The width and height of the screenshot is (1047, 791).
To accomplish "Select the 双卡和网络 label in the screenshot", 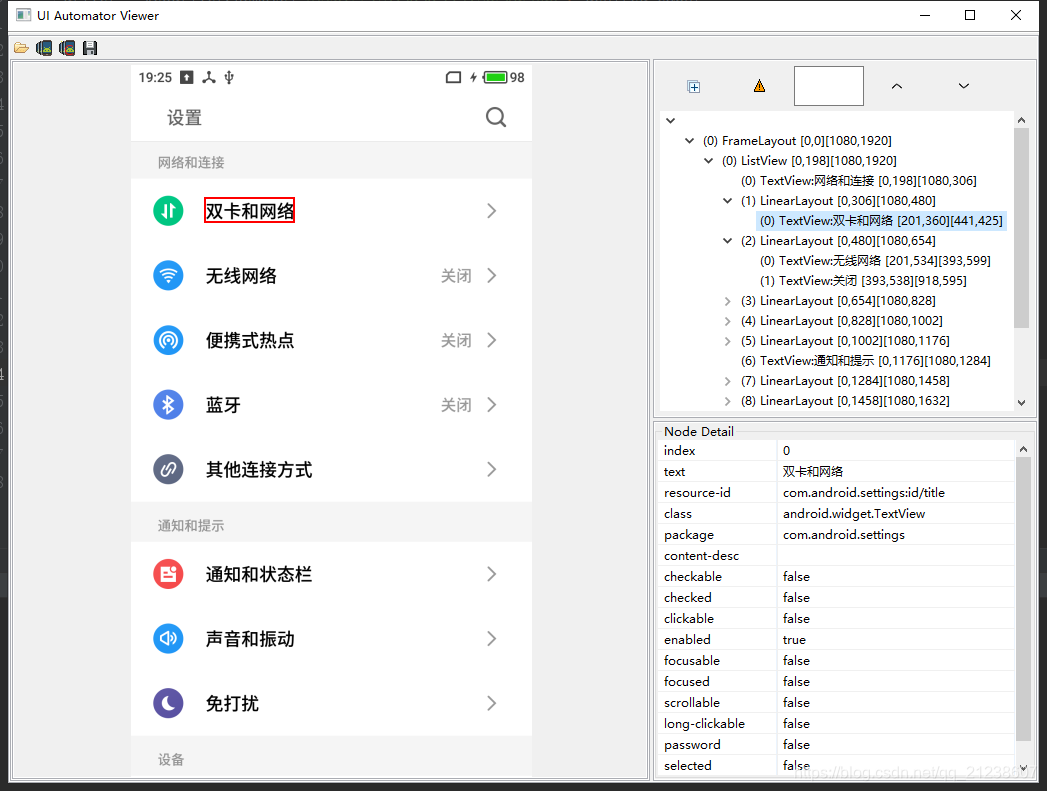I will pos(250,211).
